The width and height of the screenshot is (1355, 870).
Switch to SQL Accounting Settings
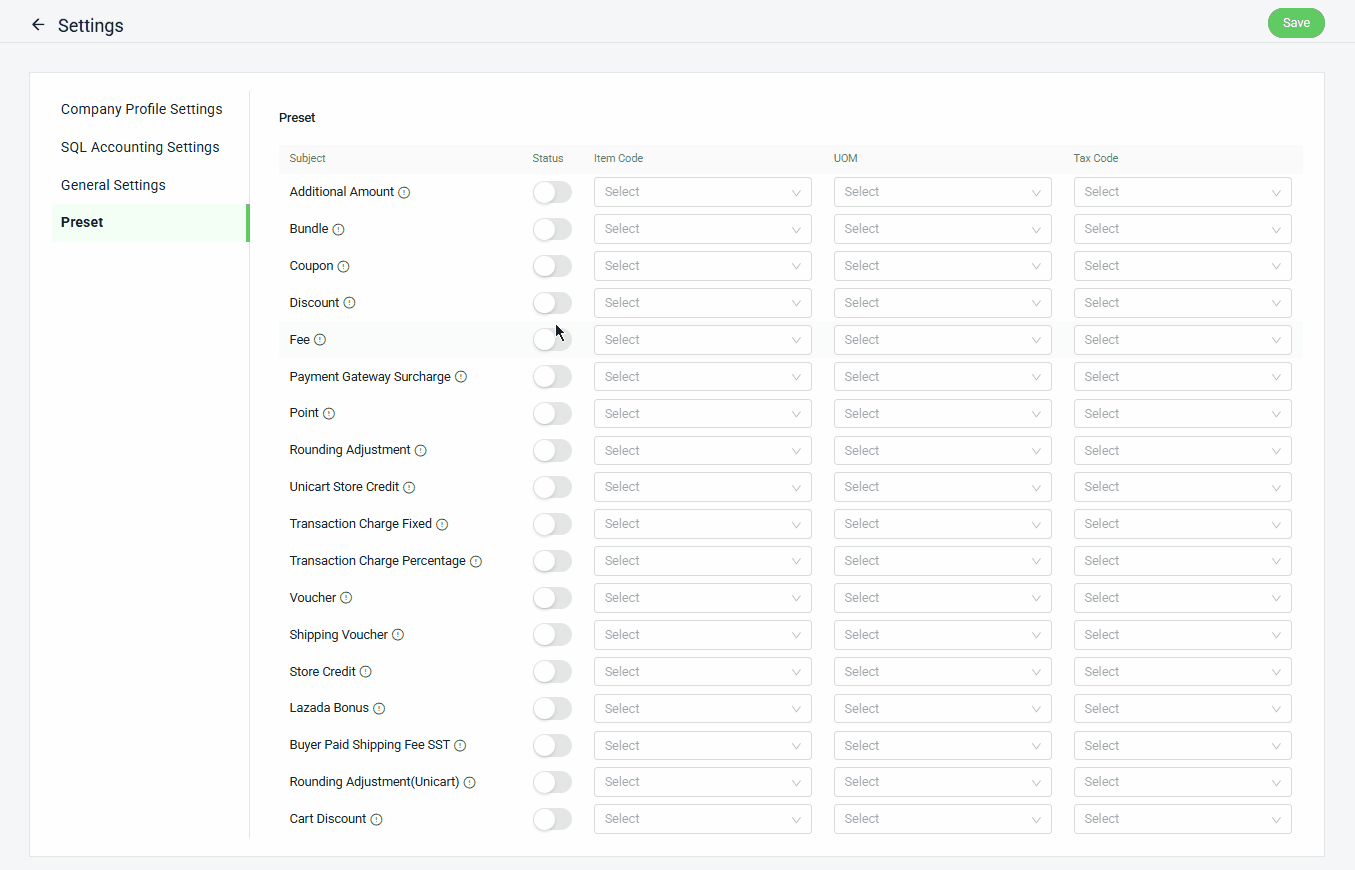[140, 147]
